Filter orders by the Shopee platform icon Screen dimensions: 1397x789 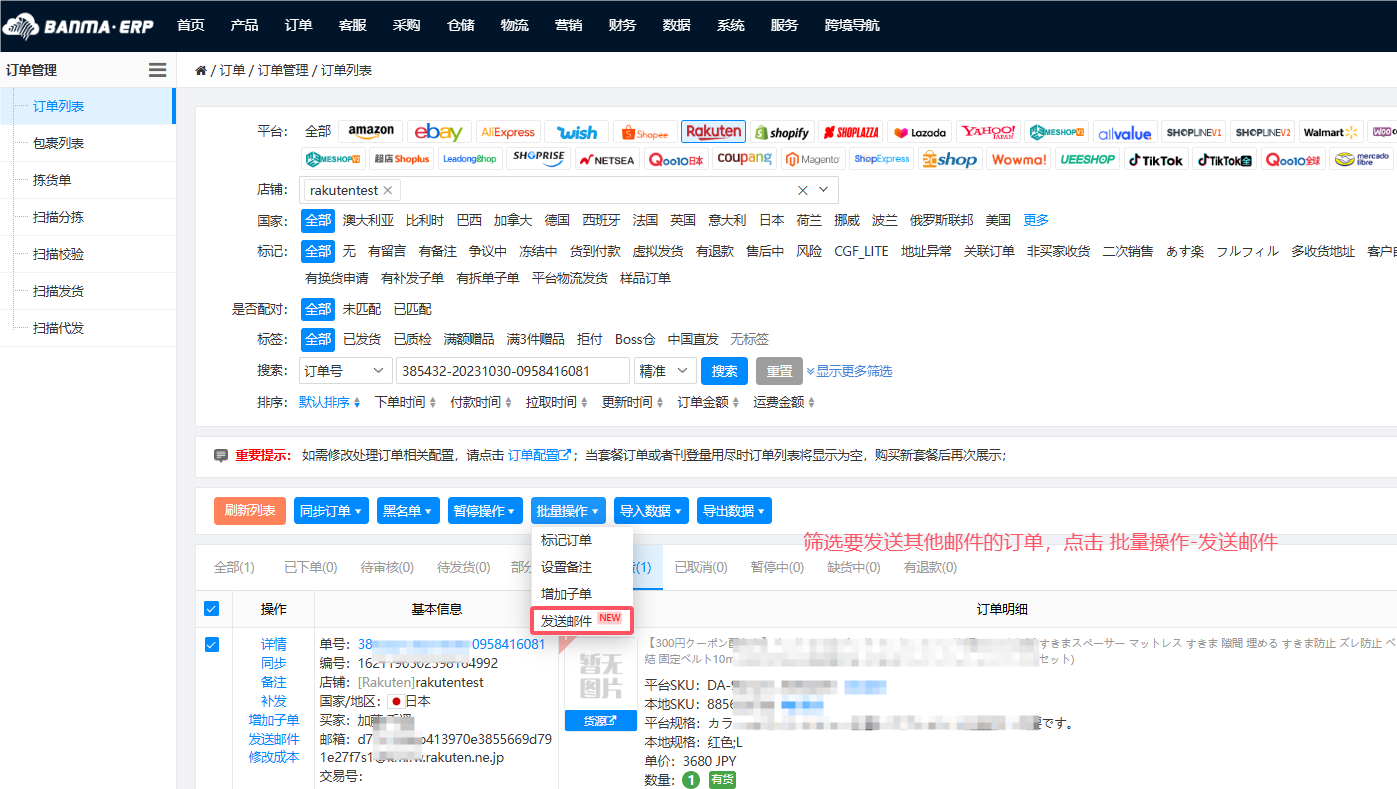pos(645,131)
